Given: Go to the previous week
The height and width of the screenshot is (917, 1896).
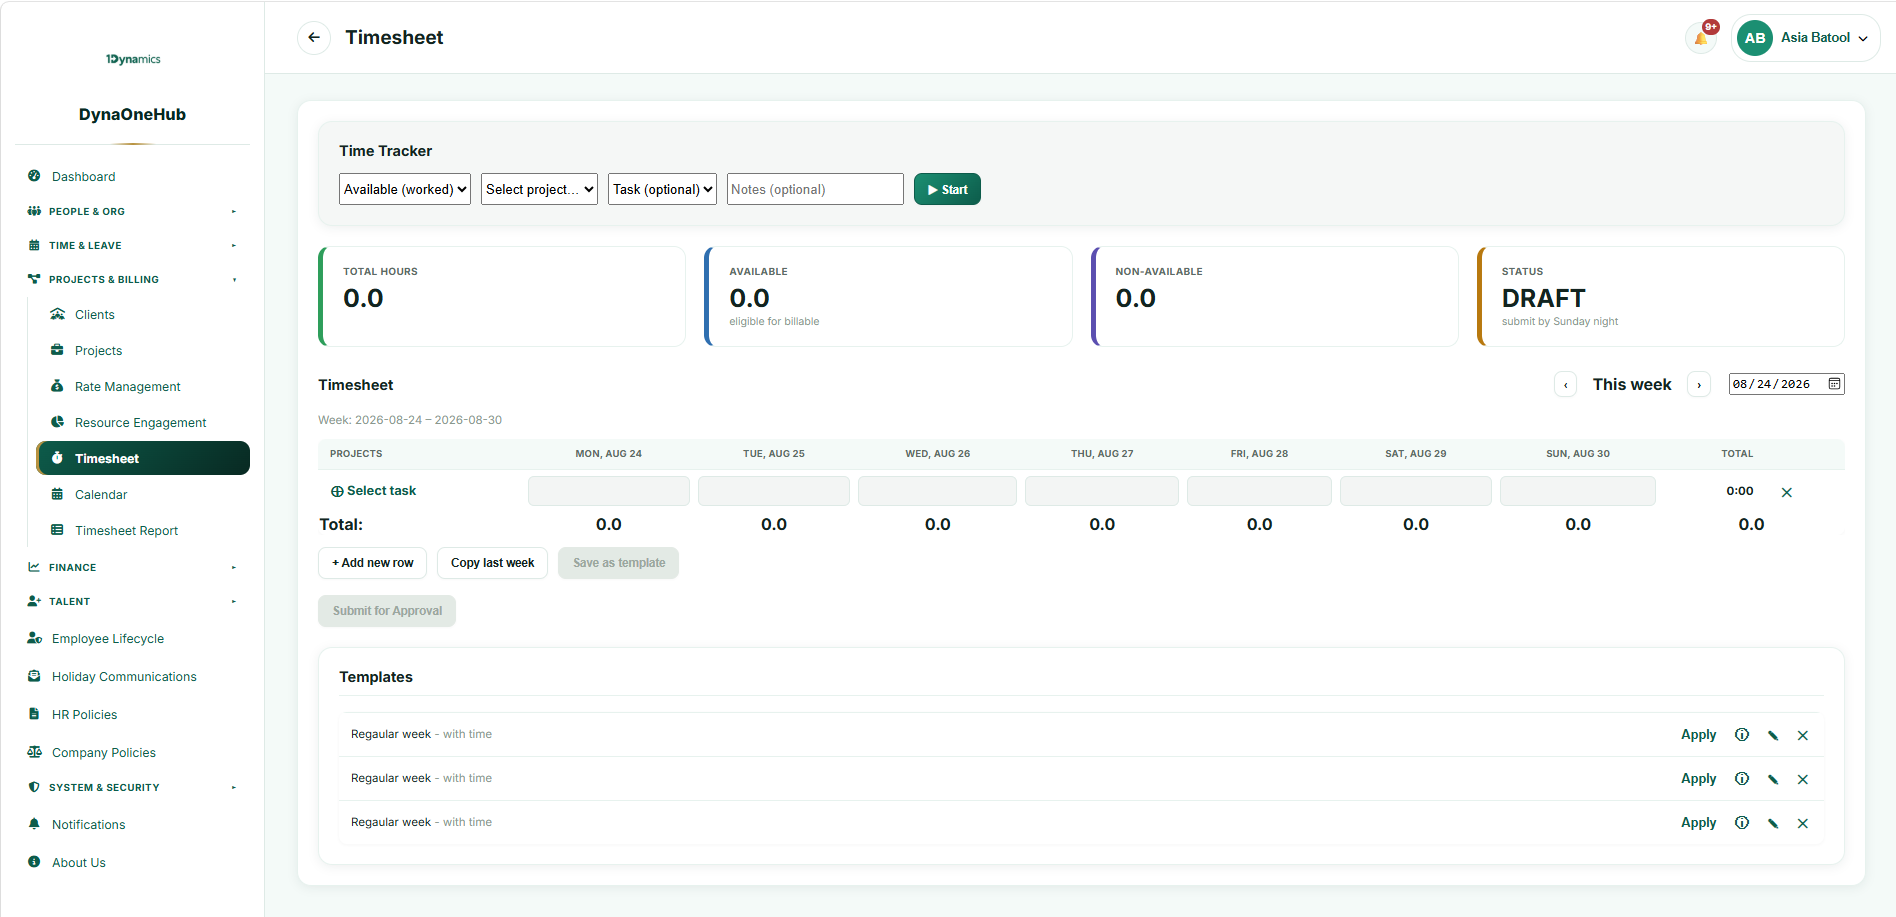Looking at the screenshot, I should [x=1566, y=385].
